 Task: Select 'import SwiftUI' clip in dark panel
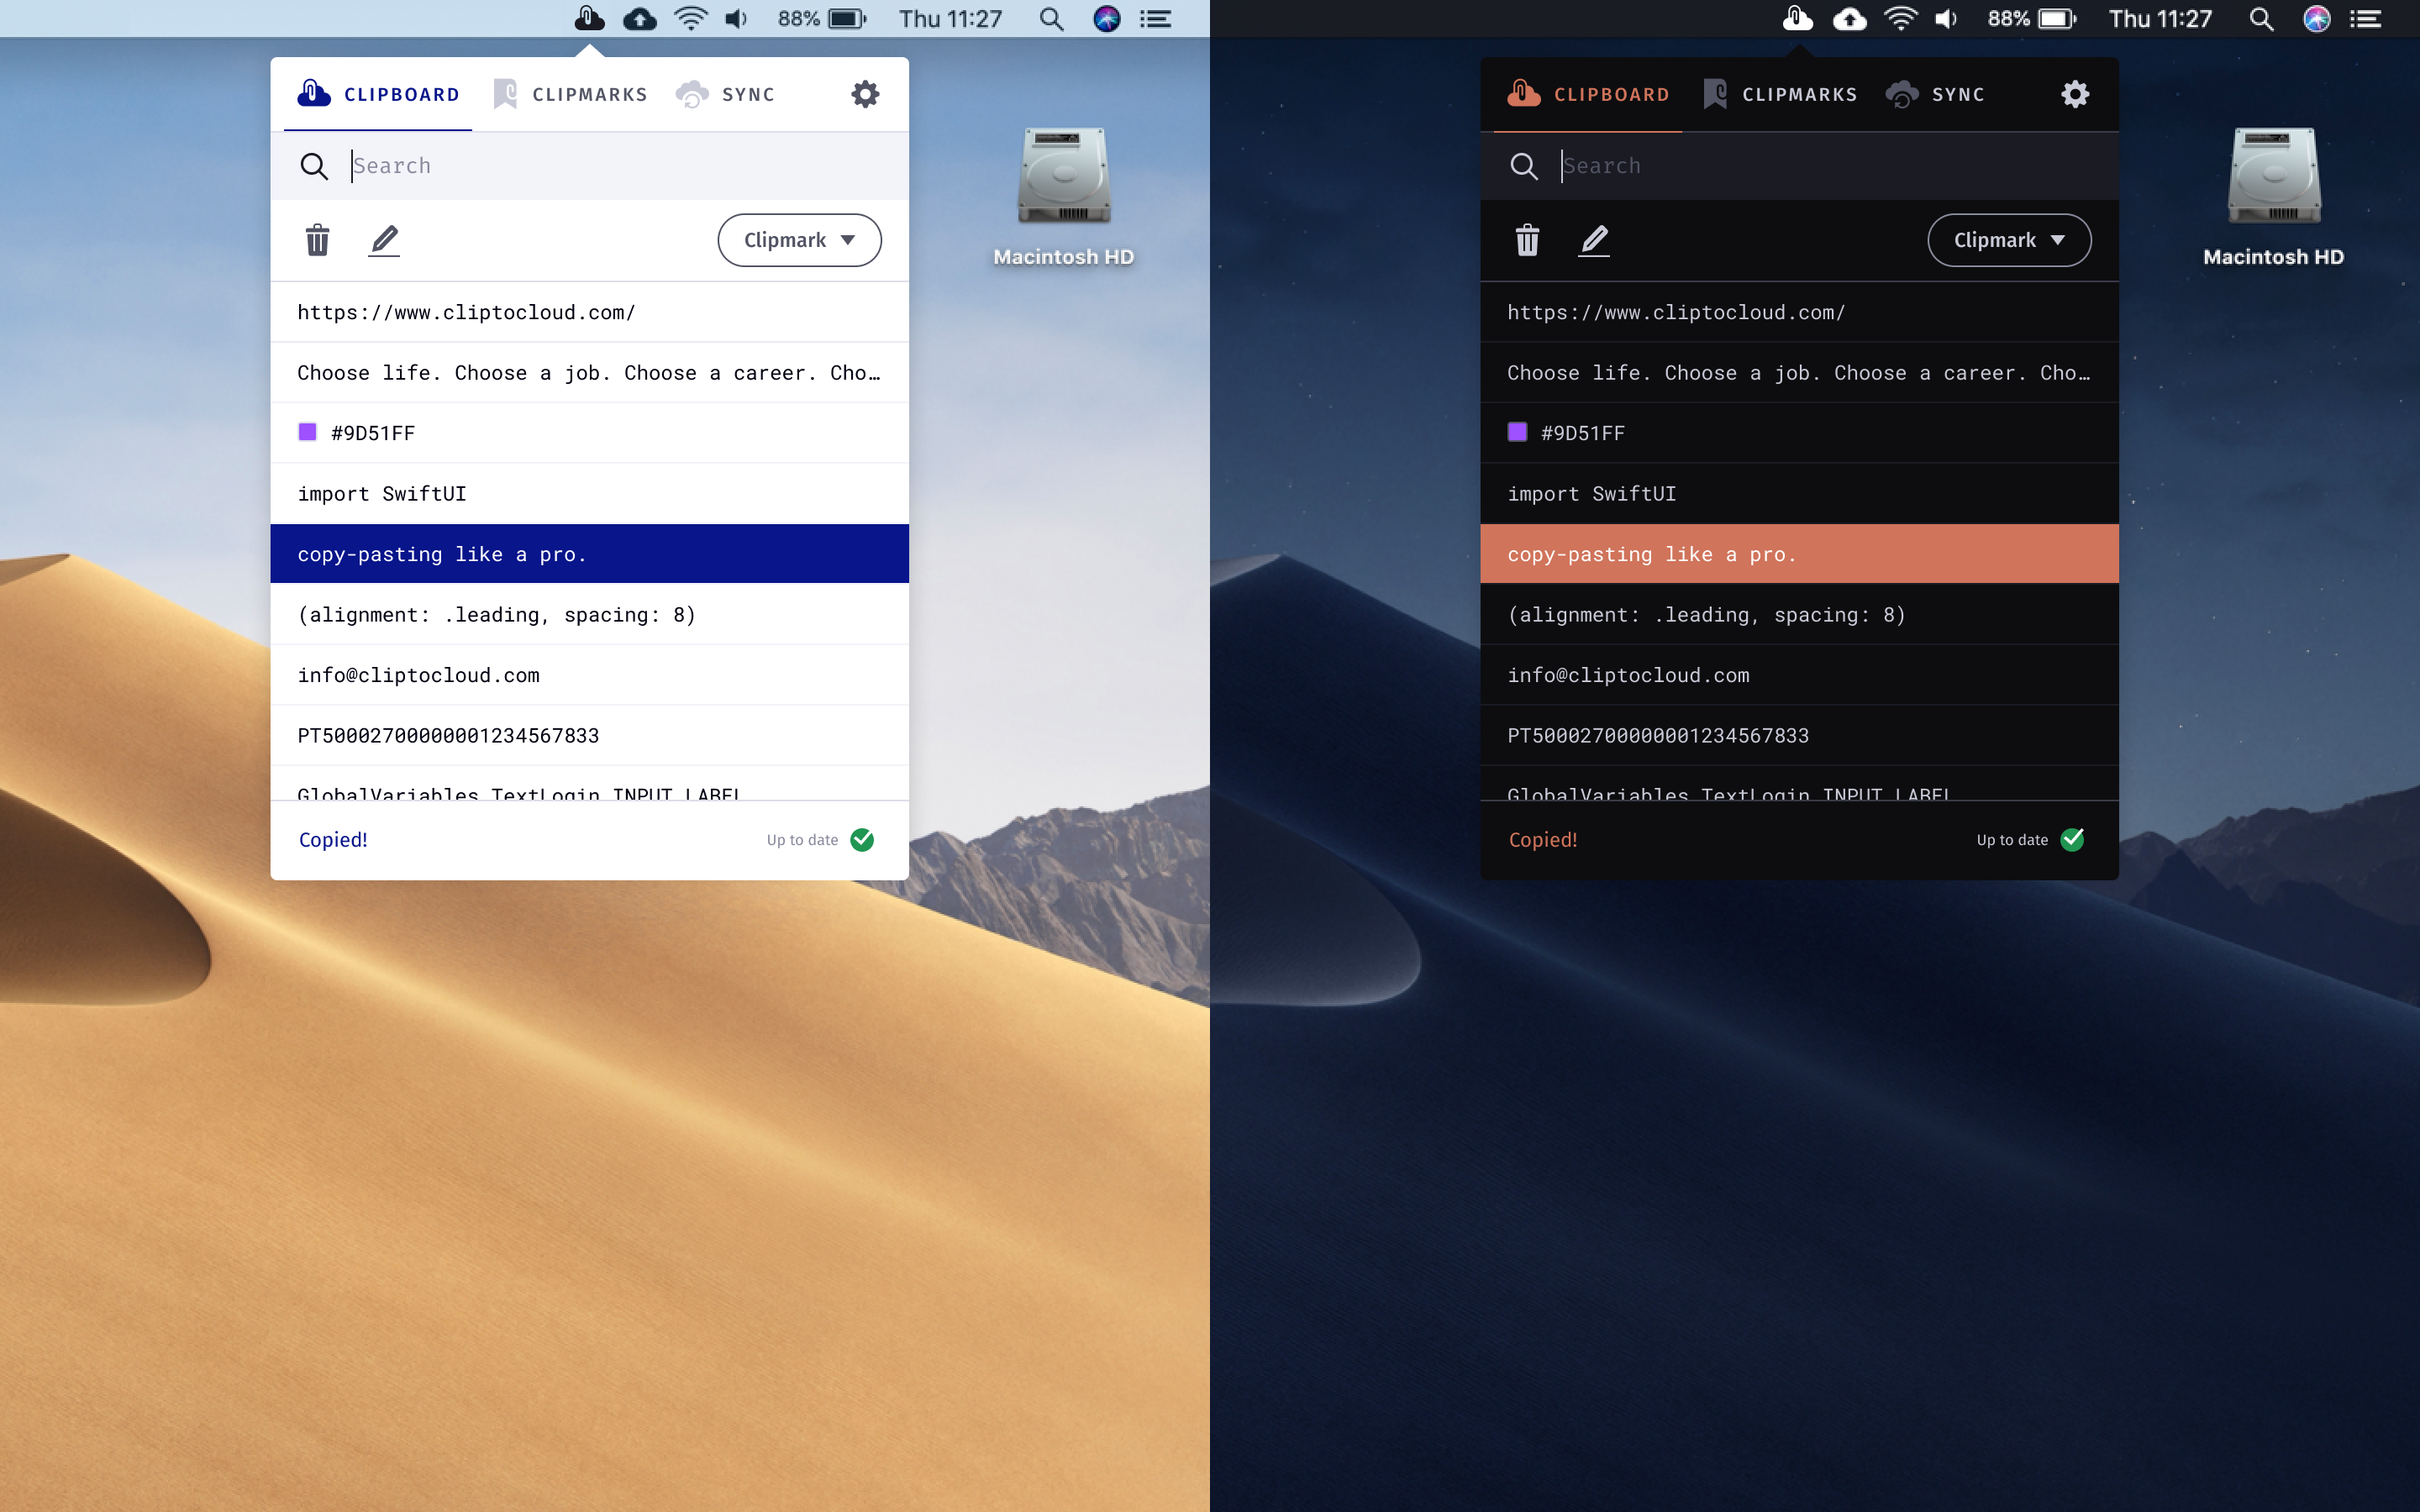coord(1799,494)
